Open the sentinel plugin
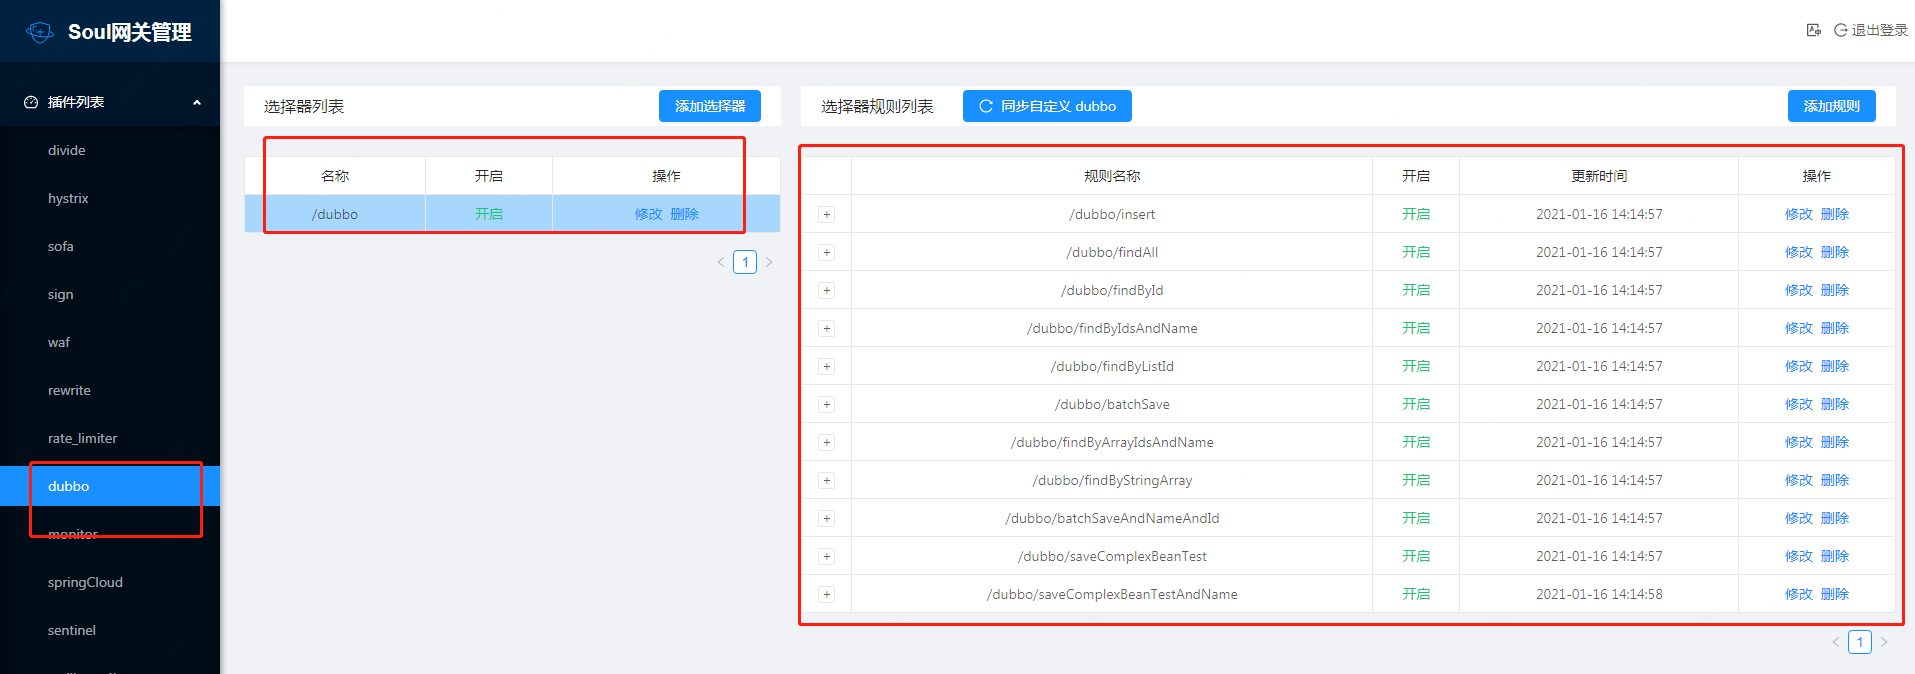The height and width of the screenshot is (674, 1915). [x=110, y=630]
